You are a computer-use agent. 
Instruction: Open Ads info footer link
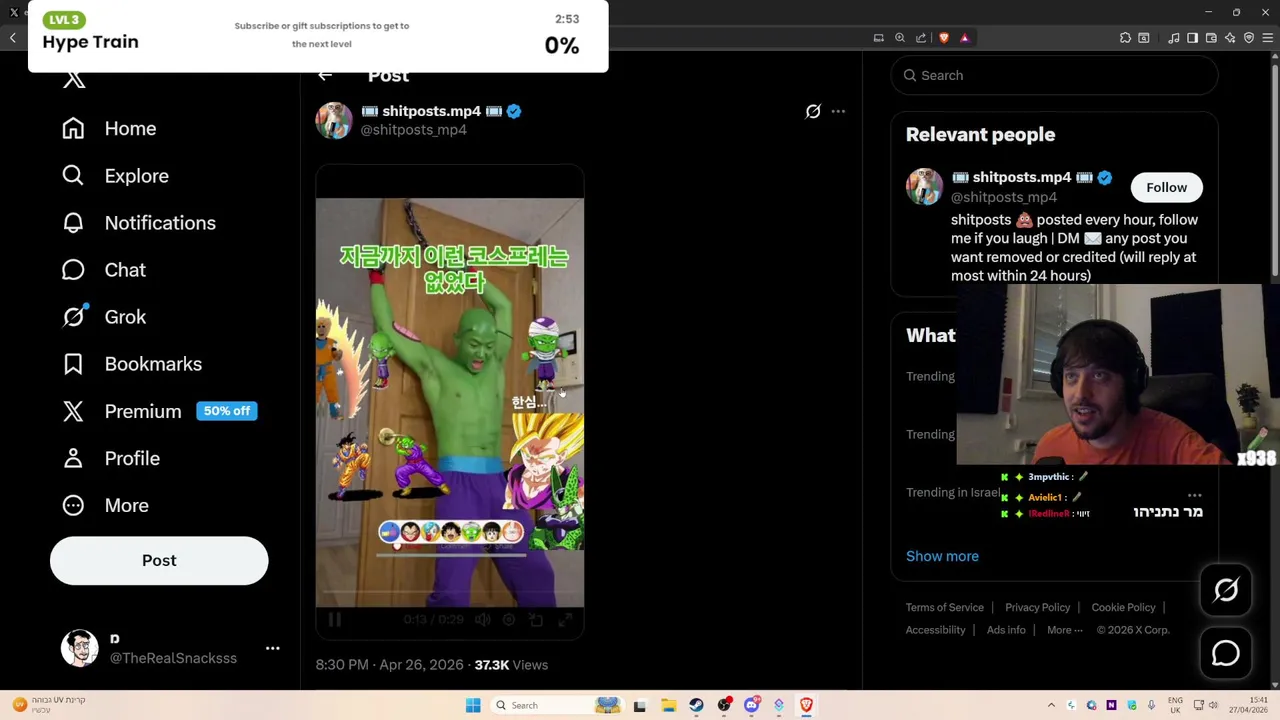[x=1006, y=630]
